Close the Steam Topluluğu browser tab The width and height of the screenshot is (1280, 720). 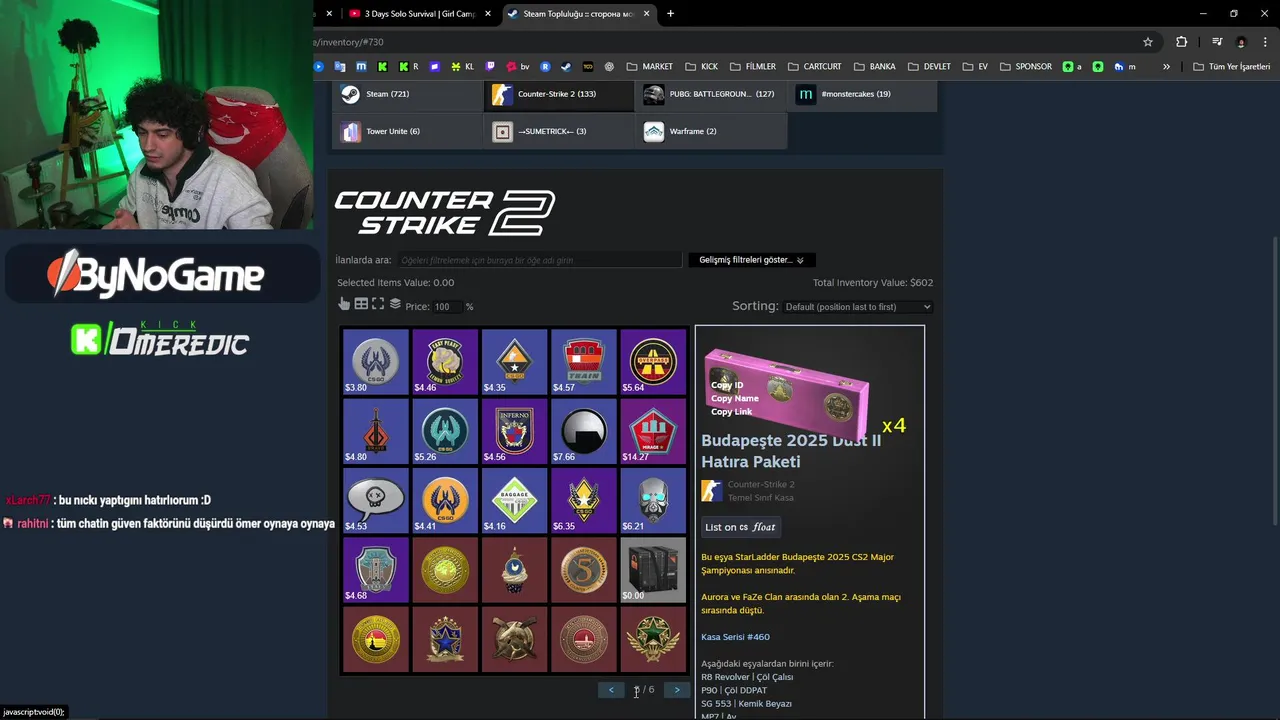pyautogui.click(x=647, y=14)
